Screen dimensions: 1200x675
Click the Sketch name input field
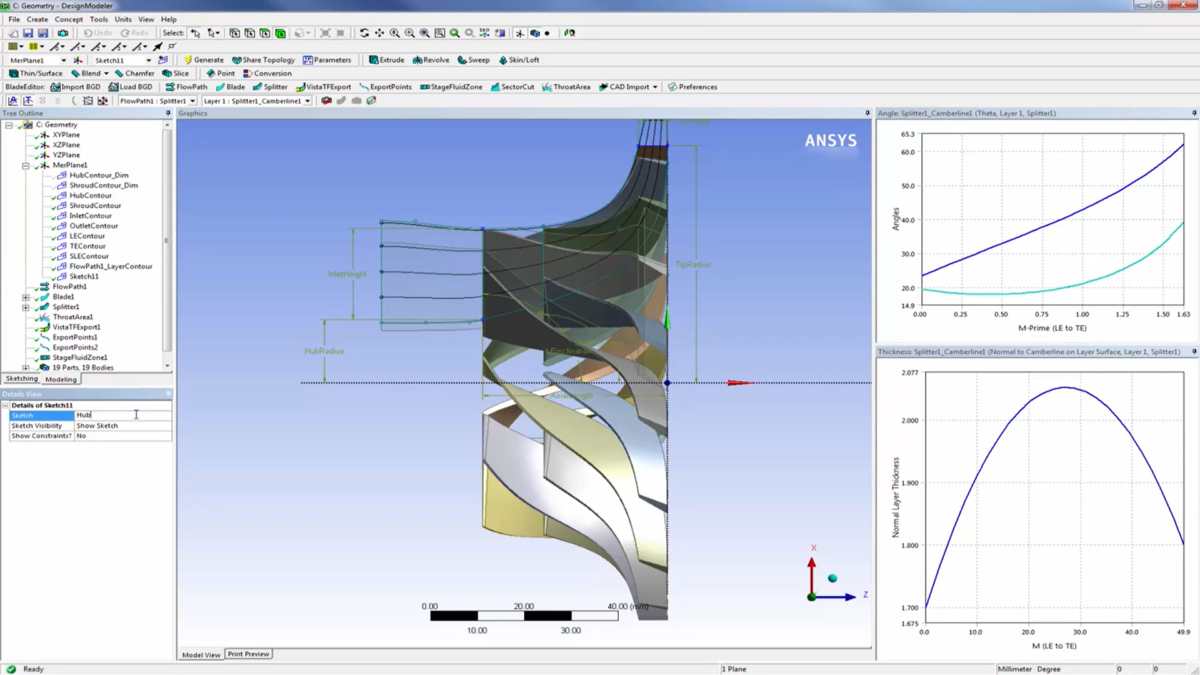click(123, 415)
